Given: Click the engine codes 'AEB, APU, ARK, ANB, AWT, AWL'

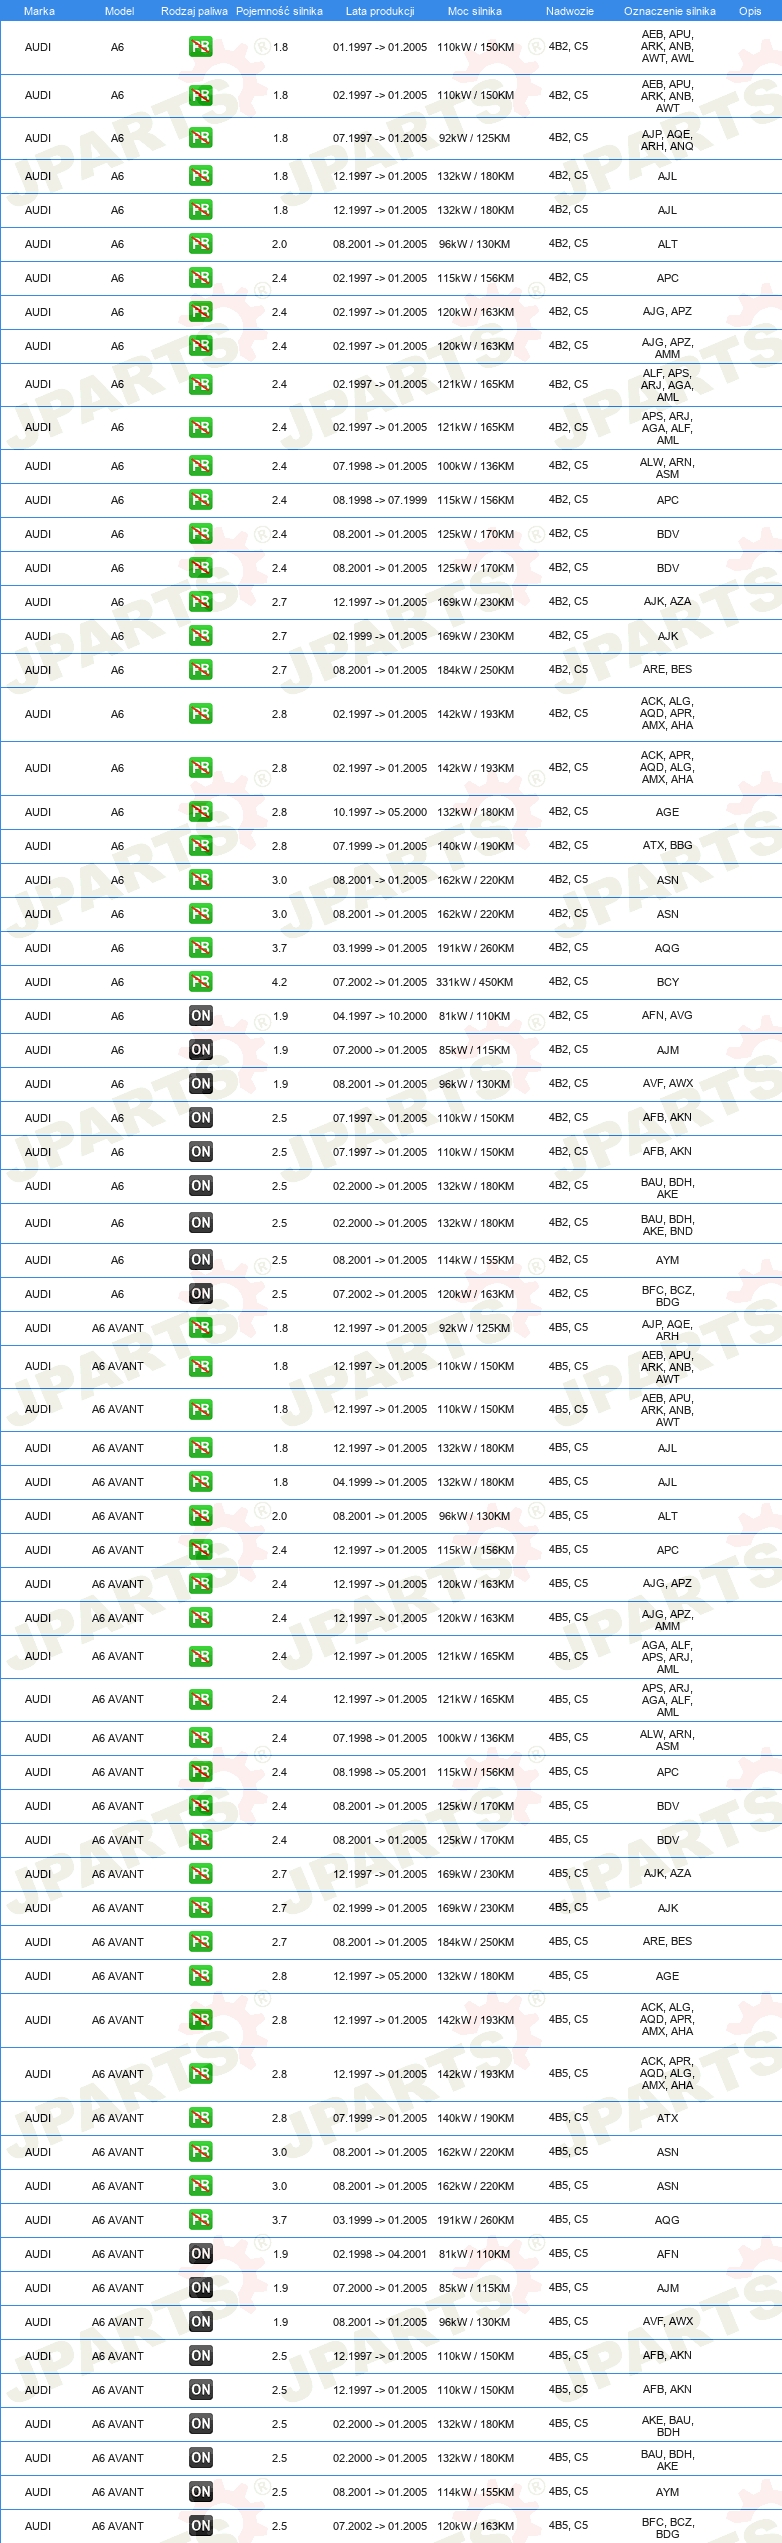Looking at the screenshot, I should tap(668, 46).
